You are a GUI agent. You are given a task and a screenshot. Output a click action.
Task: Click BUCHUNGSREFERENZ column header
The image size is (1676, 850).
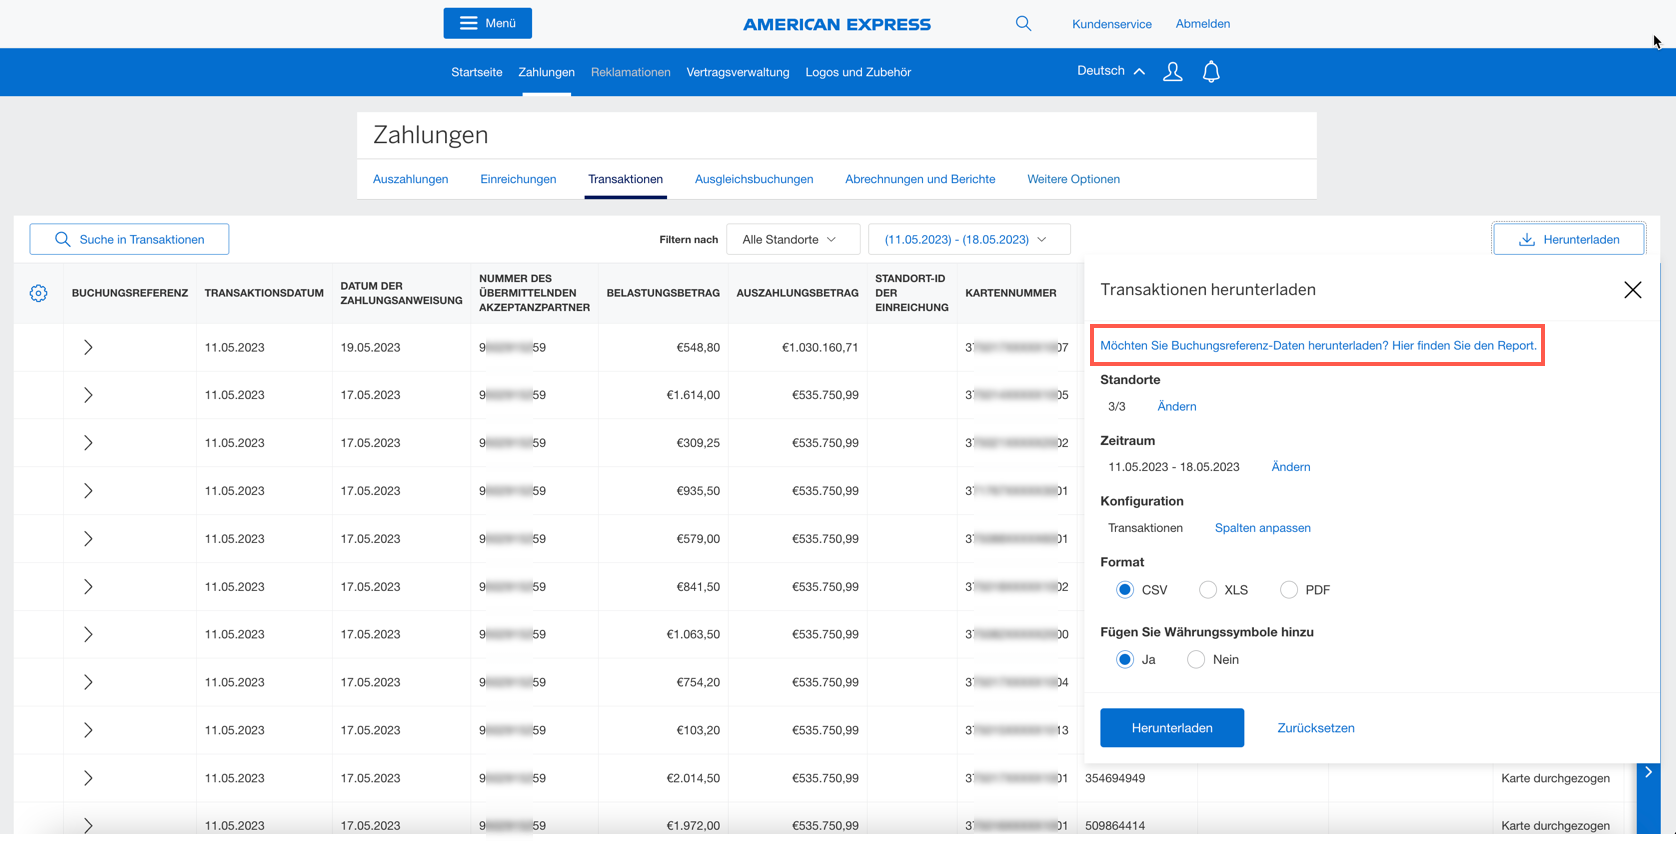pos(130,293)
